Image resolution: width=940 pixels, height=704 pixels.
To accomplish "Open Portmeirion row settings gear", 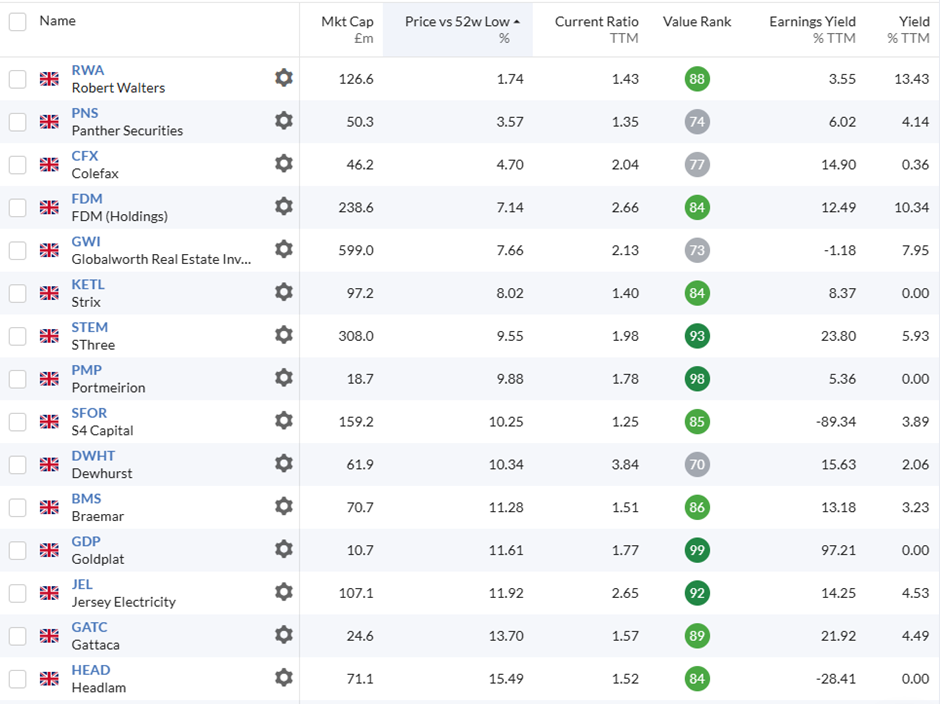I will click(284, 378).
